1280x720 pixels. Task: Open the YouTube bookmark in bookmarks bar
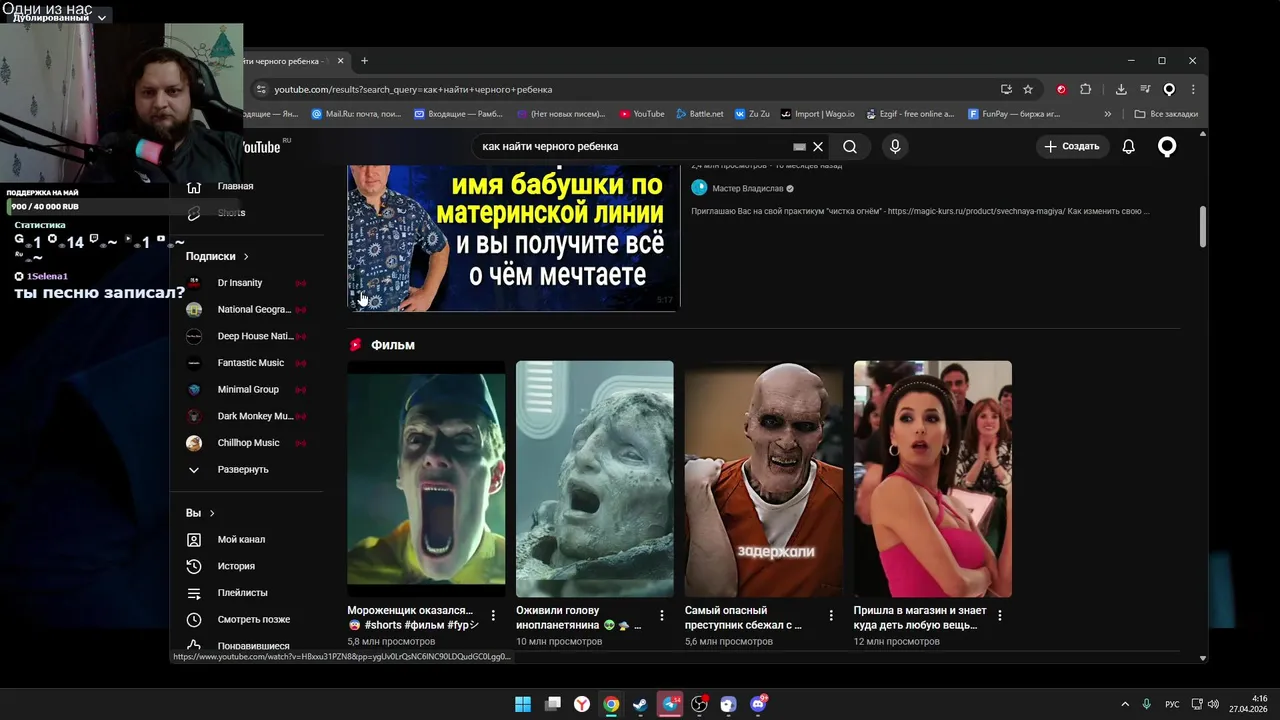point(642,114)
